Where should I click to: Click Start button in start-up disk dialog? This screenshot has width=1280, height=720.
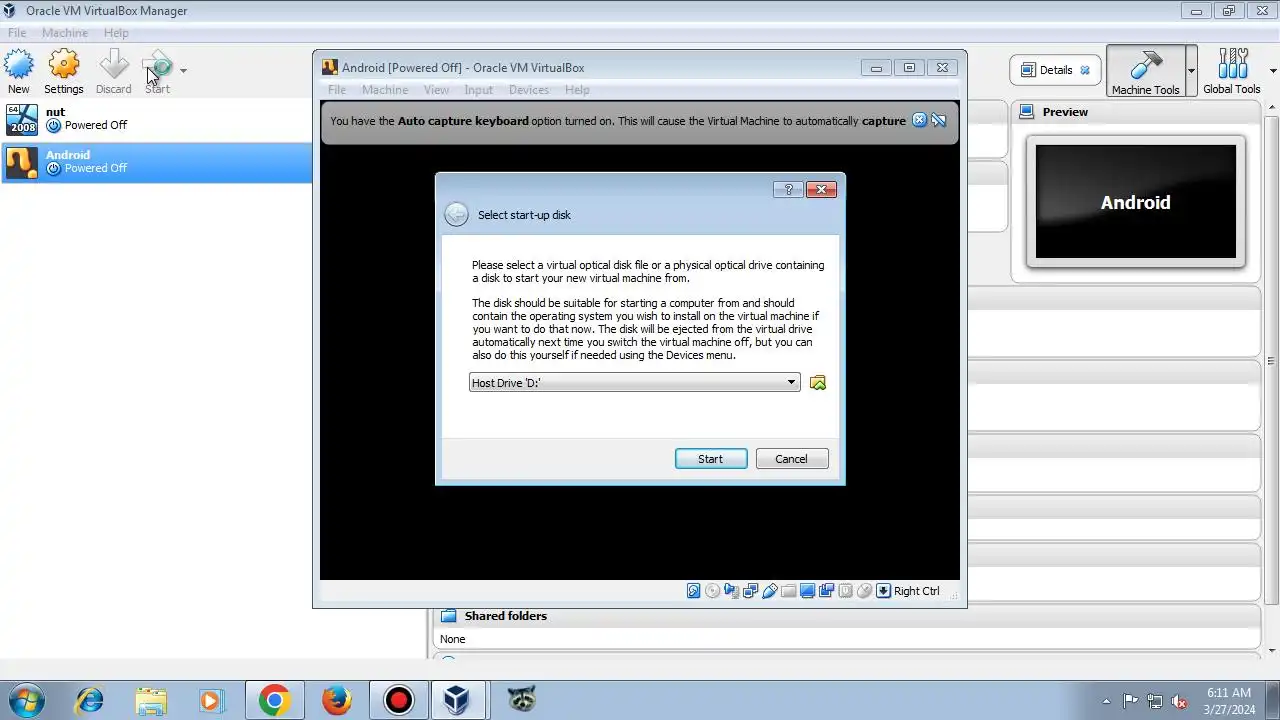click(711, 459)
